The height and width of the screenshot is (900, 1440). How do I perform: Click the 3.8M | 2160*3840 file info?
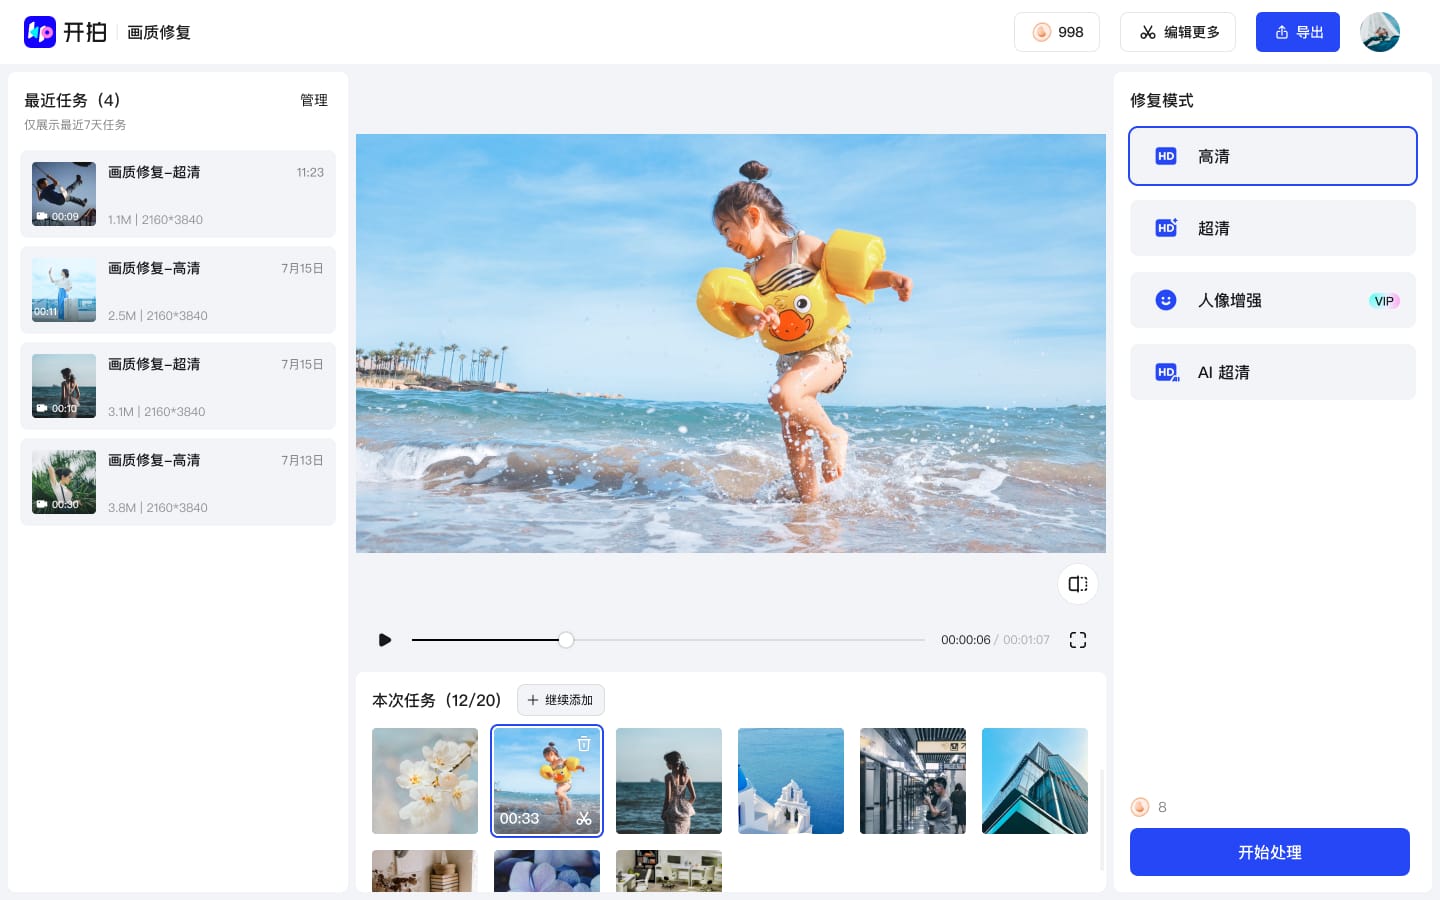(158, 508)
